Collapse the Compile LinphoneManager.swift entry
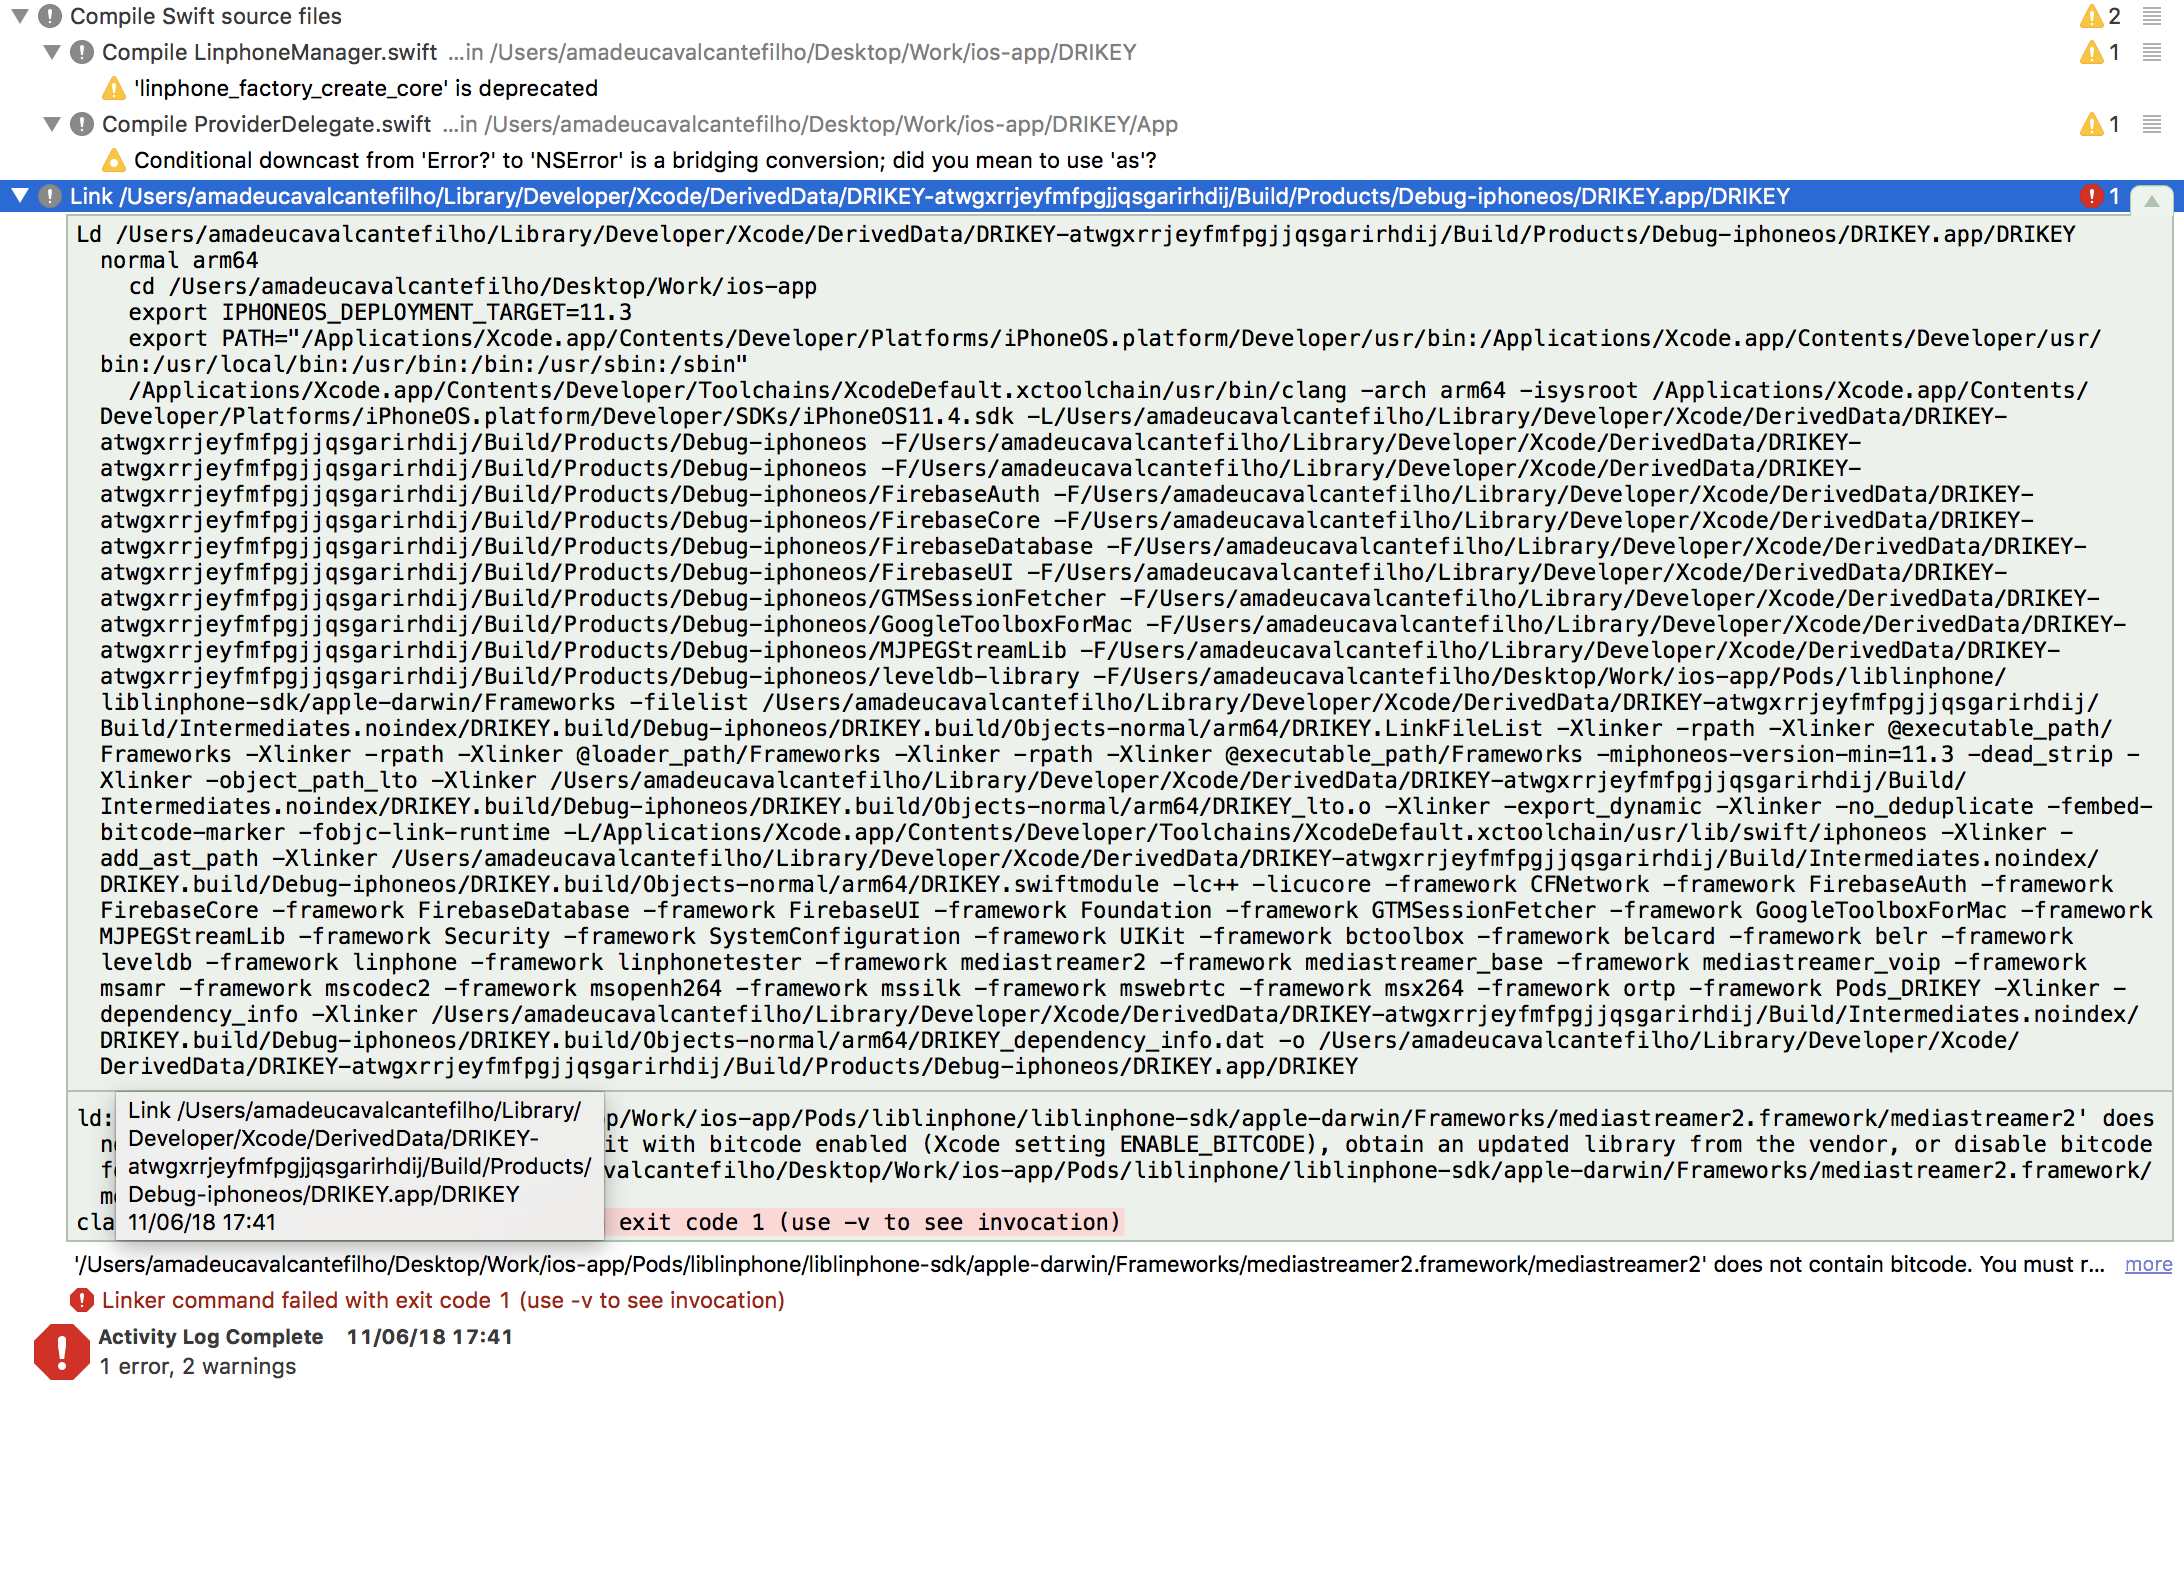The height and width of the screenshot is (1596, 2184). (52, 52)
